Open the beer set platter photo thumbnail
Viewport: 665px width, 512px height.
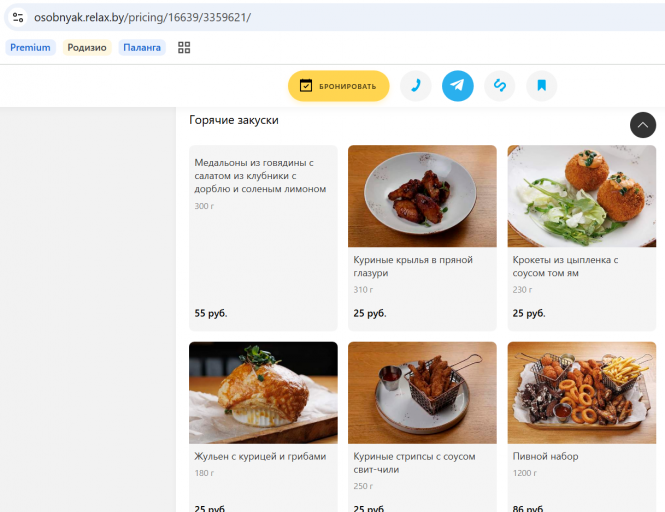[582, 393]
